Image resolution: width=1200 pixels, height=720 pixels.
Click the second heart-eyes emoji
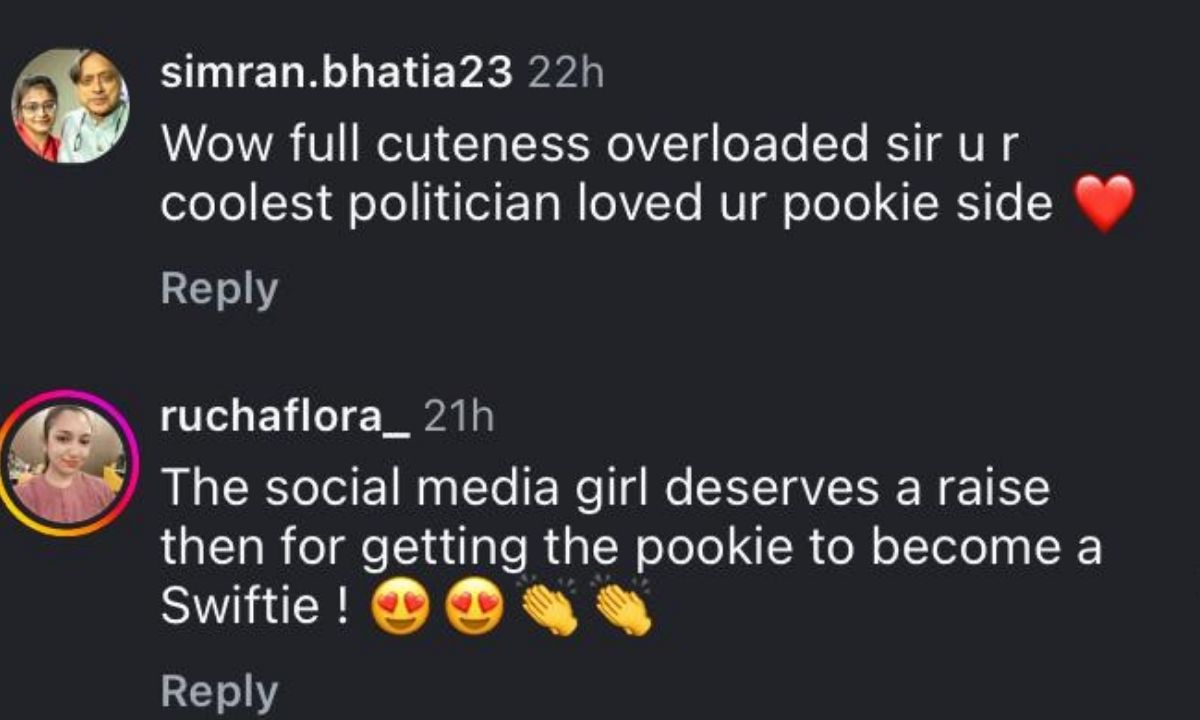click(472, 609)
